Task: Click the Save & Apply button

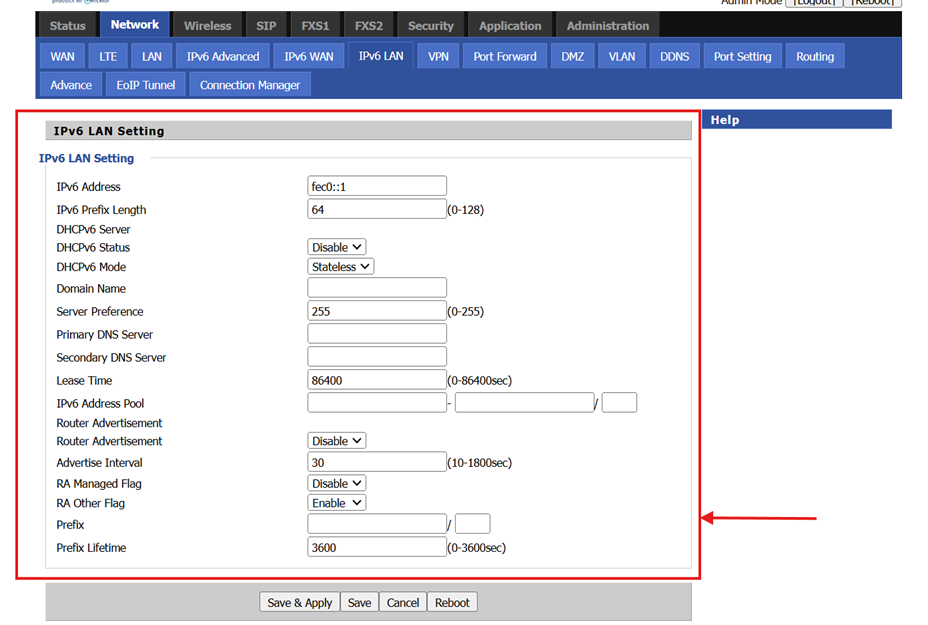Action: pos(299,602)
